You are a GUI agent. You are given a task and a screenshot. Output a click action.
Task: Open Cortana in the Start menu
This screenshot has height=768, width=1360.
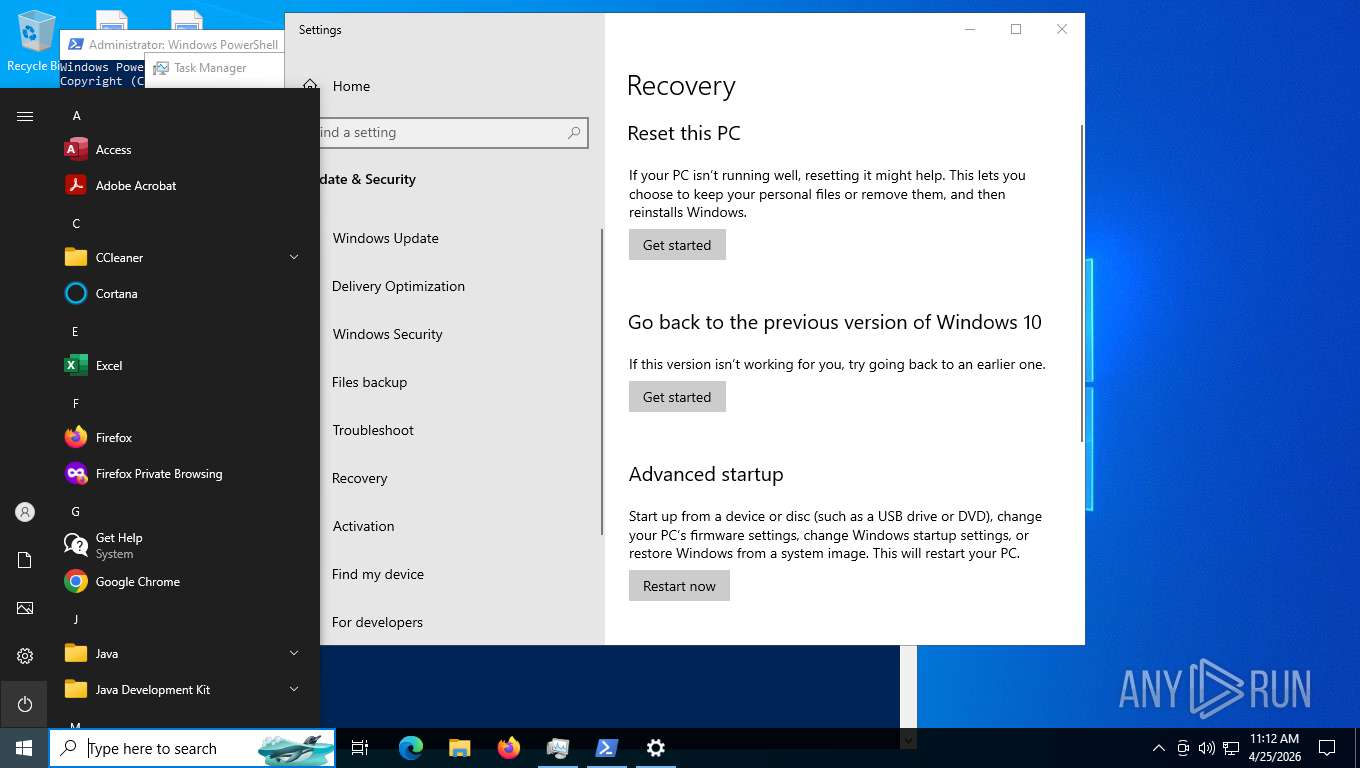pos(184,294)
